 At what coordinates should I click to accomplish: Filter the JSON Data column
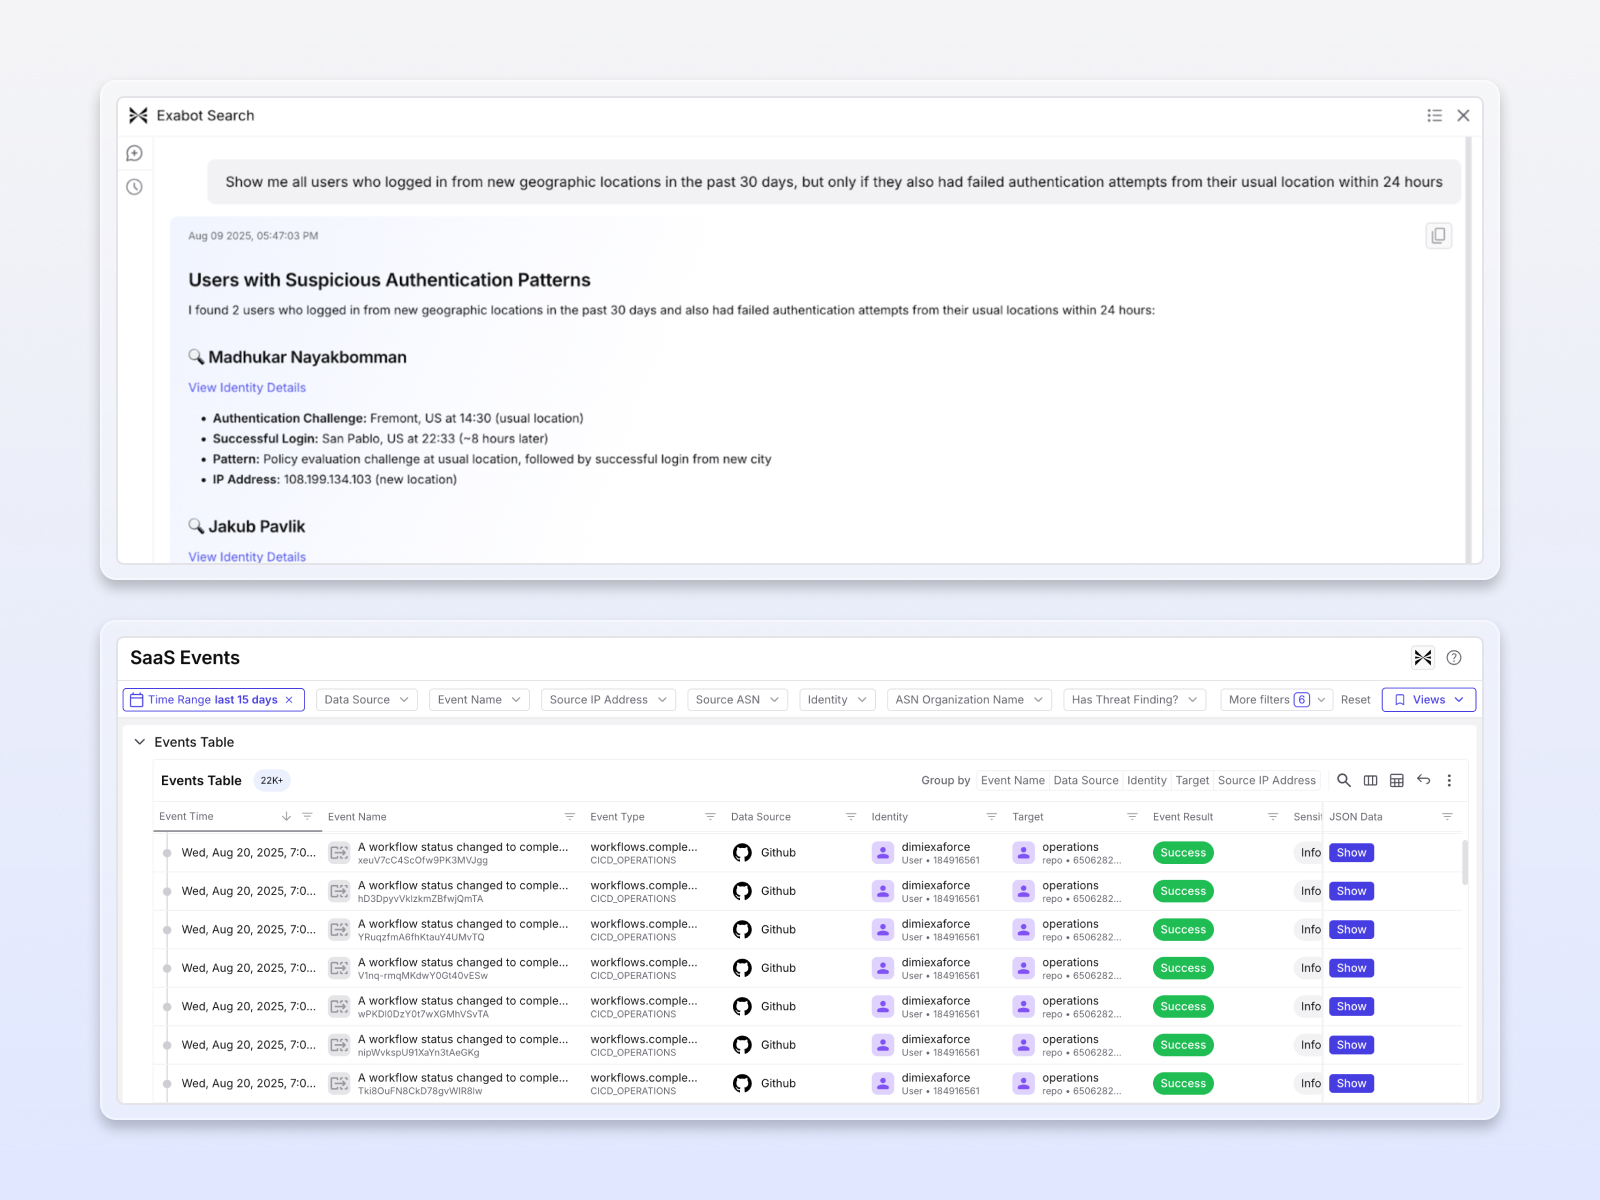pos(1447,816)
